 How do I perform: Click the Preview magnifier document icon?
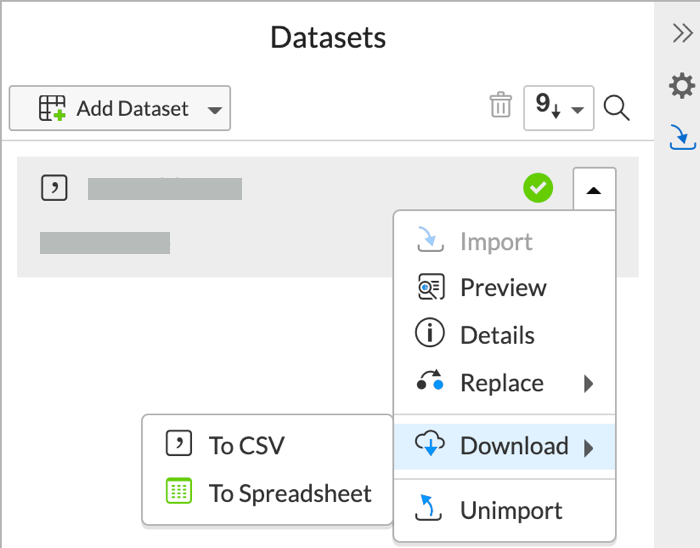point(430,287)
